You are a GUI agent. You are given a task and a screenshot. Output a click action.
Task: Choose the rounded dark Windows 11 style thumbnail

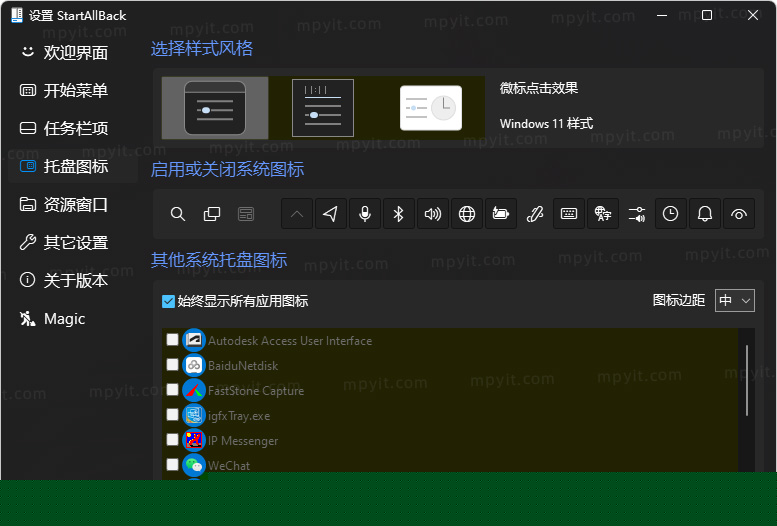[x=215, y=108]
